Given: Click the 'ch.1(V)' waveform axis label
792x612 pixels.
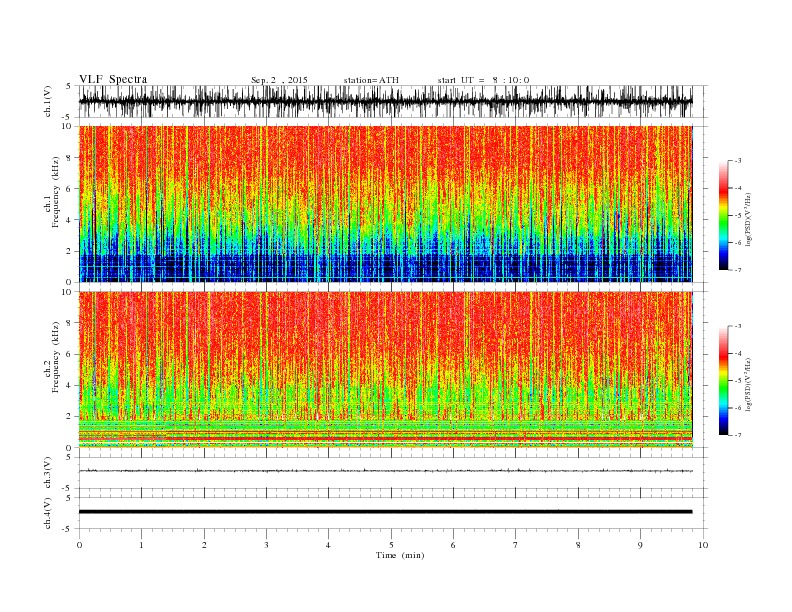Looking at the screenshot, I should pyautogui.click(x=48, y=102).
